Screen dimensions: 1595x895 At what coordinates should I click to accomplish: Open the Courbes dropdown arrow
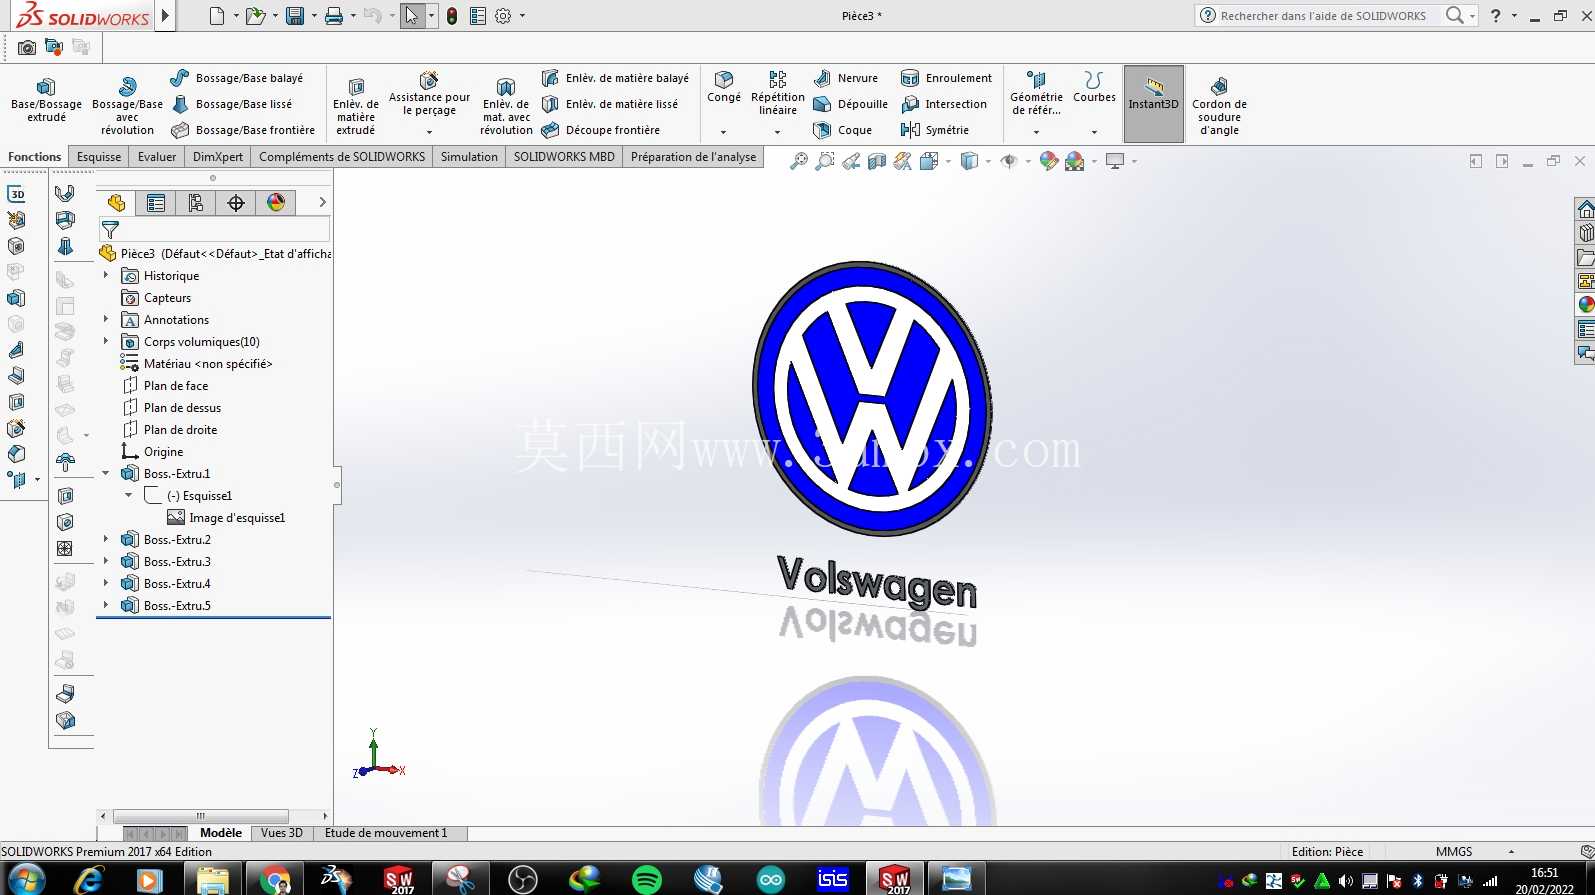1094,132
